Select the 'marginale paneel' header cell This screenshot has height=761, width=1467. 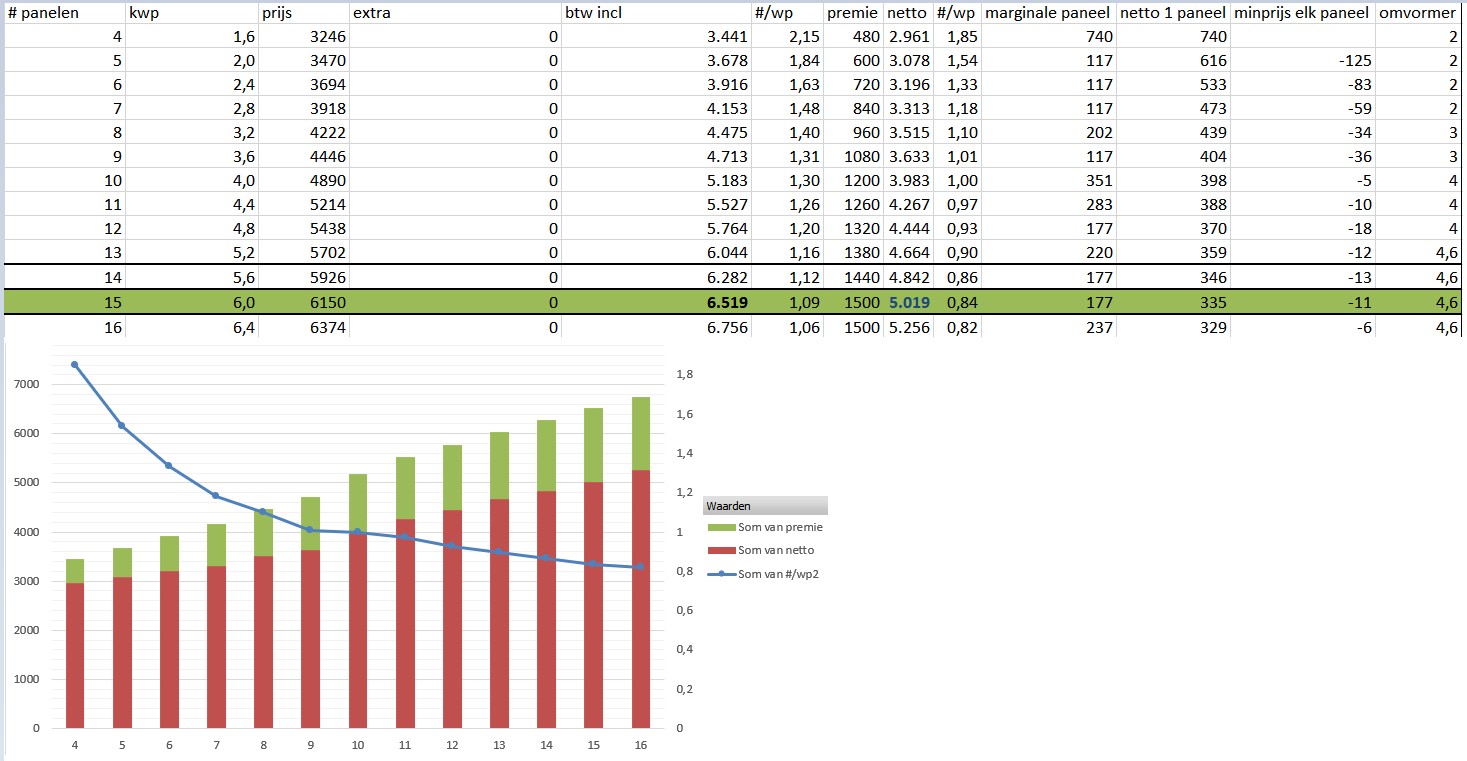[x=1047, y=12]
